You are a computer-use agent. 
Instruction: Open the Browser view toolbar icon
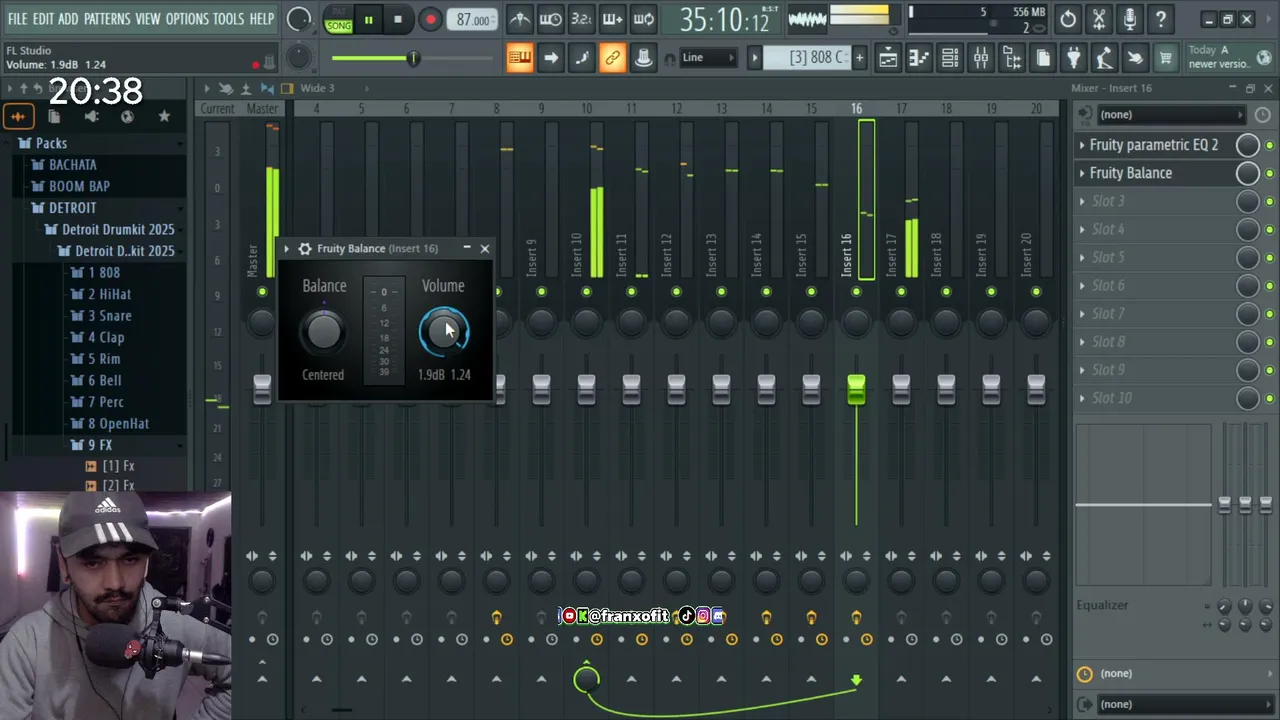tap(1012, 58)
